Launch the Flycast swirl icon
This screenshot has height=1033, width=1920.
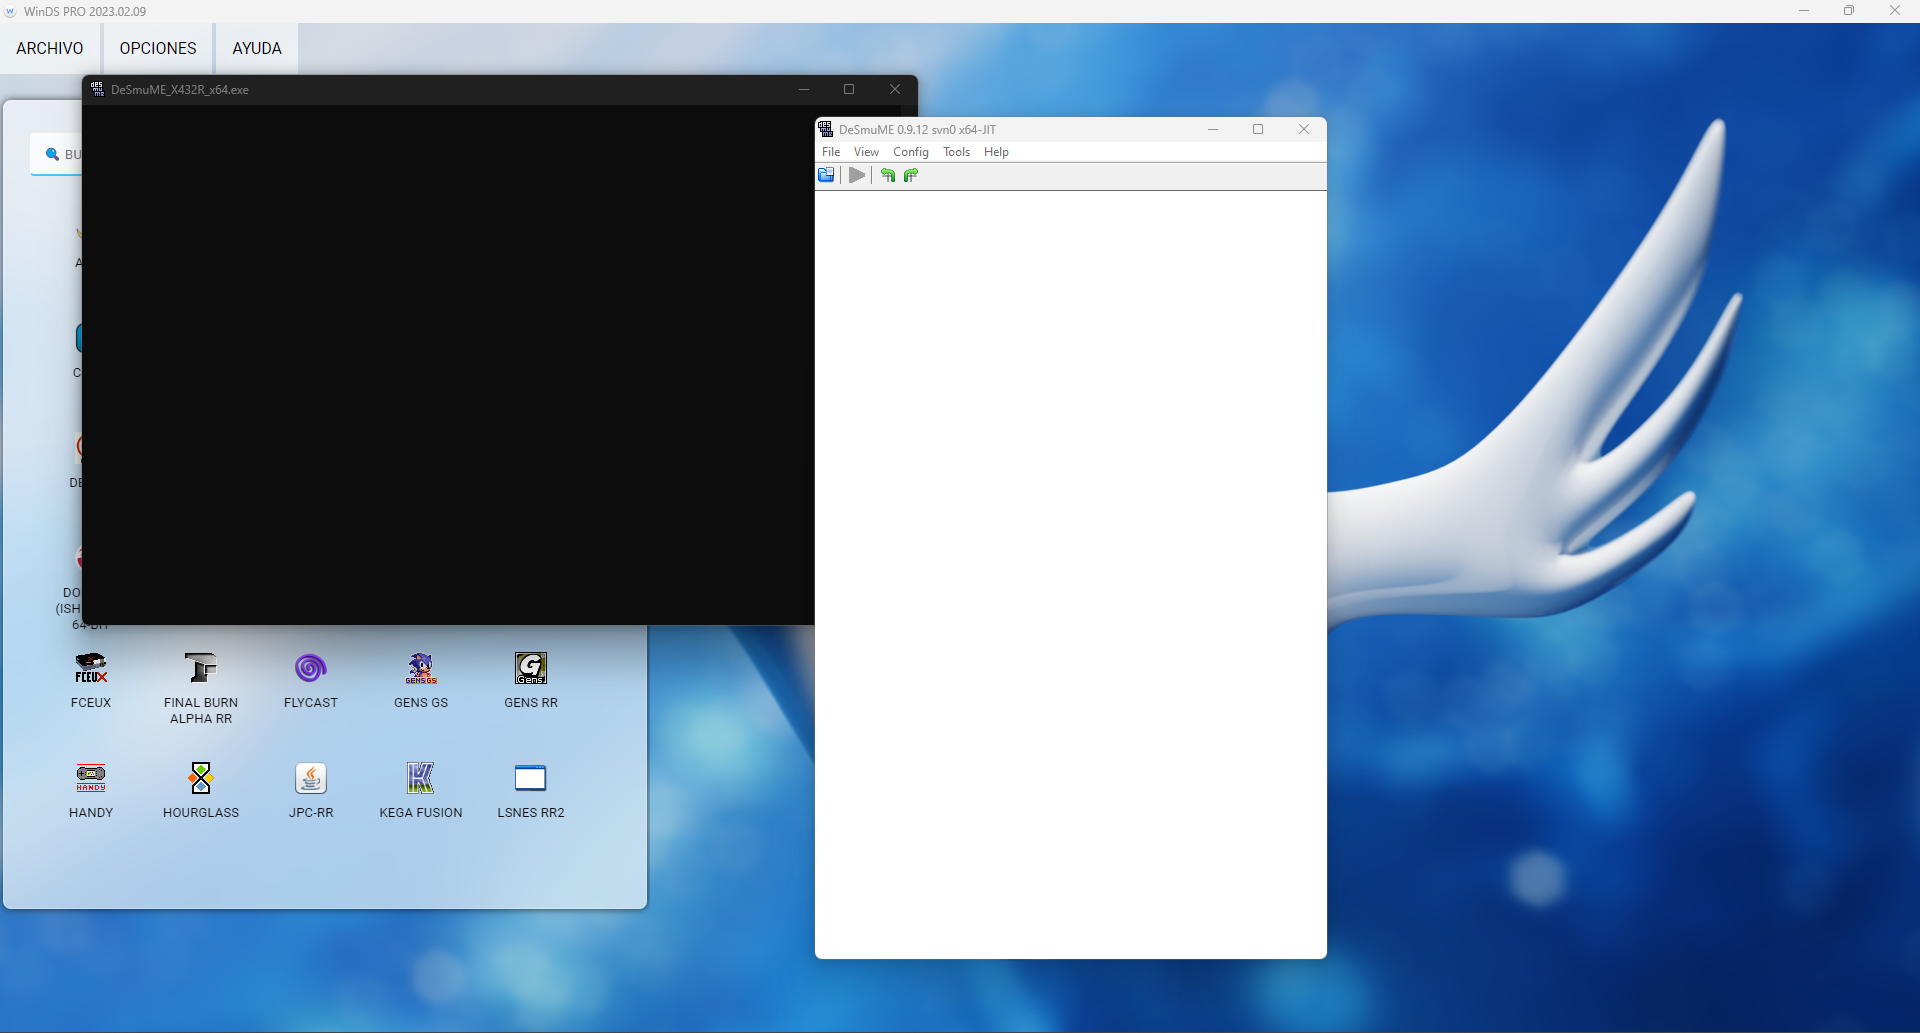[x=311, y=668]
